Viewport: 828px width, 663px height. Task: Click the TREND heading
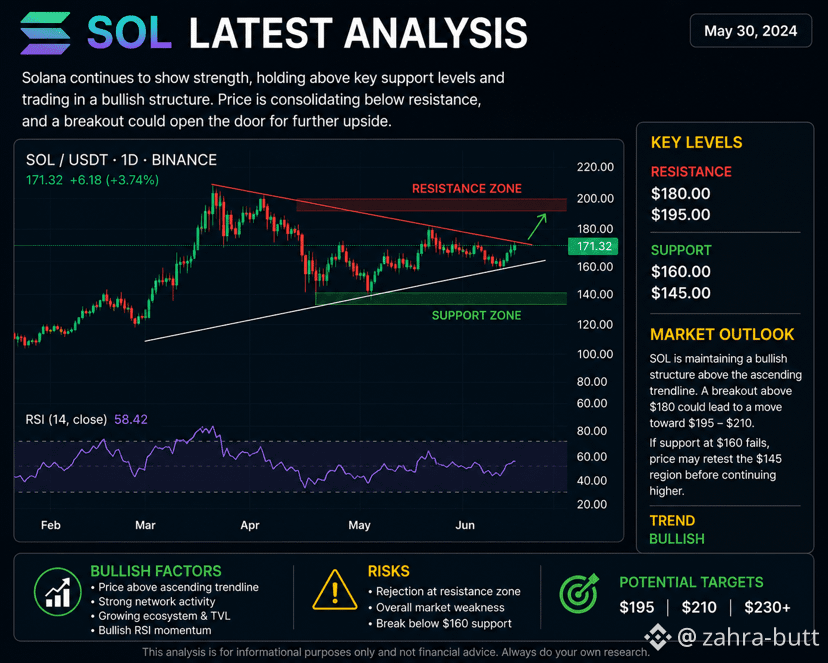[672, 521]
